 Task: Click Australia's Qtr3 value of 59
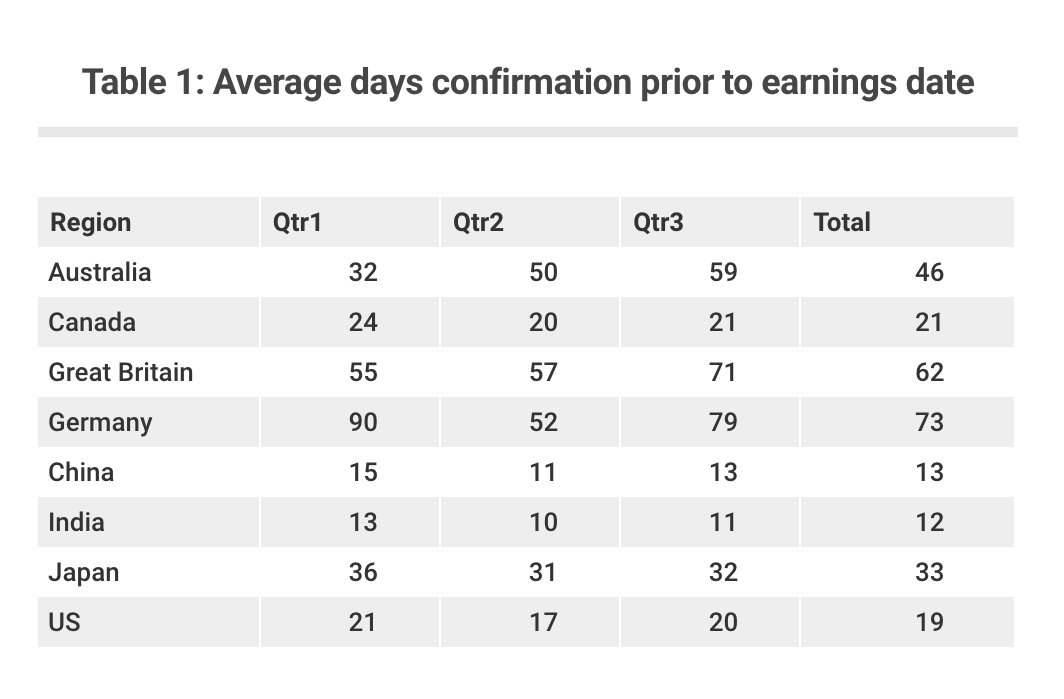[x=723, y=272]
